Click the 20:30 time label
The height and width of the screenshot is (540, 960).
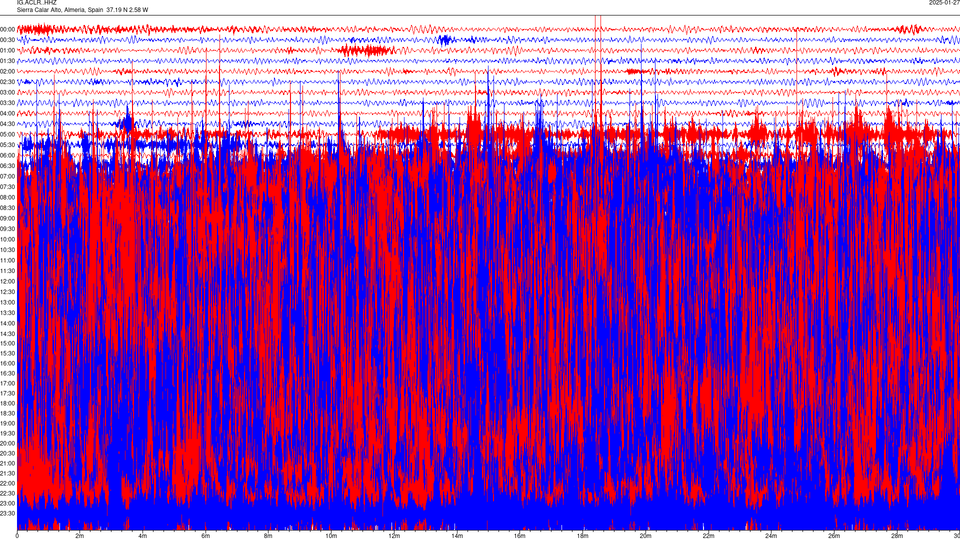[8, 453]
